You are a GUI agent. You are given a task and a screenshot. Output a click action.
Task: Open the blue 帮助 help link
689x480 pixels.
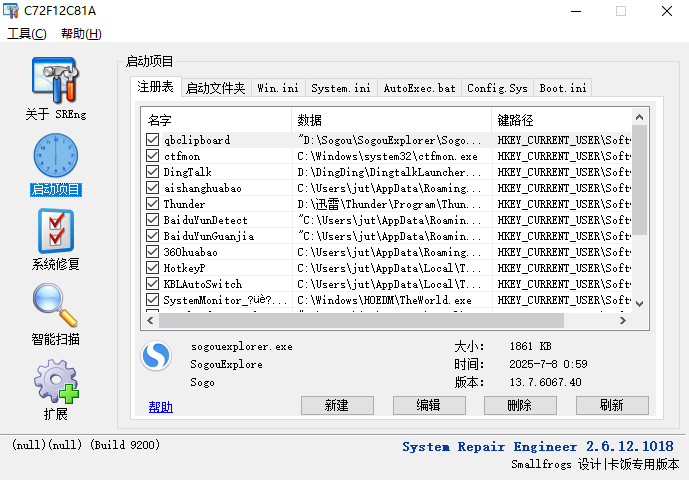(x=160, y=407)
